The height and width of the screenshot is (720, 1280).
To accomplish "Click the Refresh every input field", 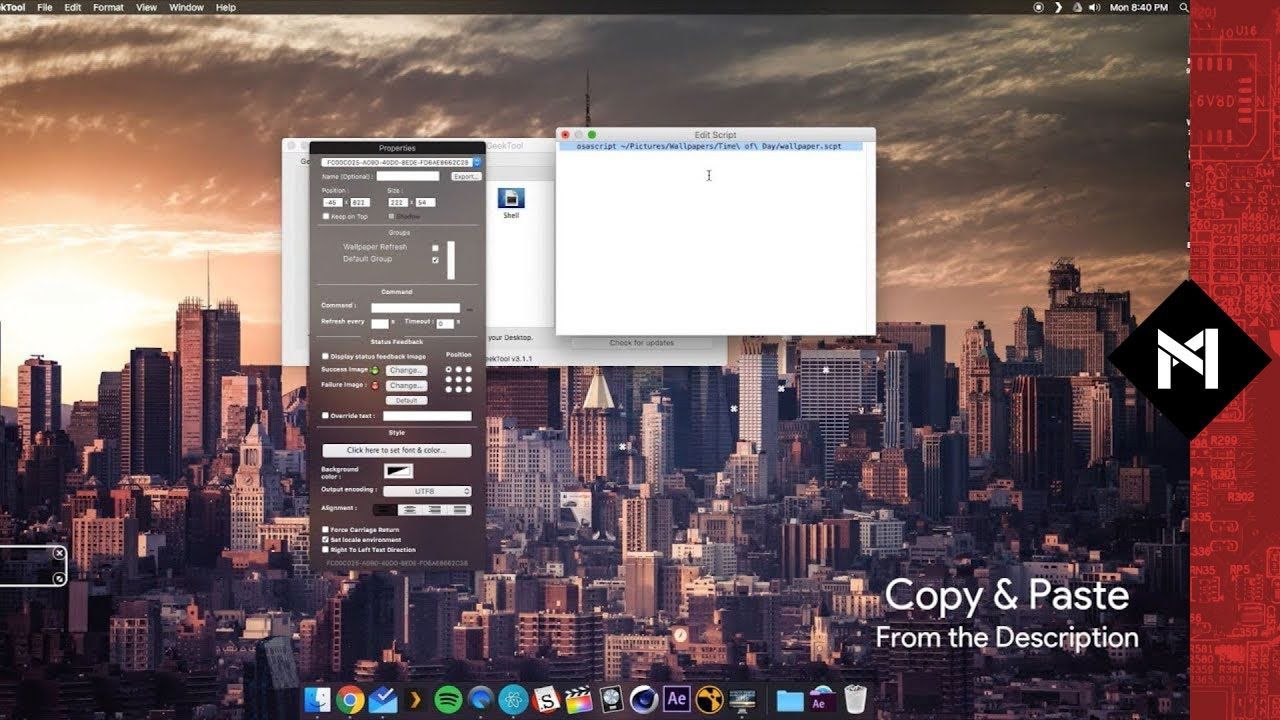I will point(380,323).
